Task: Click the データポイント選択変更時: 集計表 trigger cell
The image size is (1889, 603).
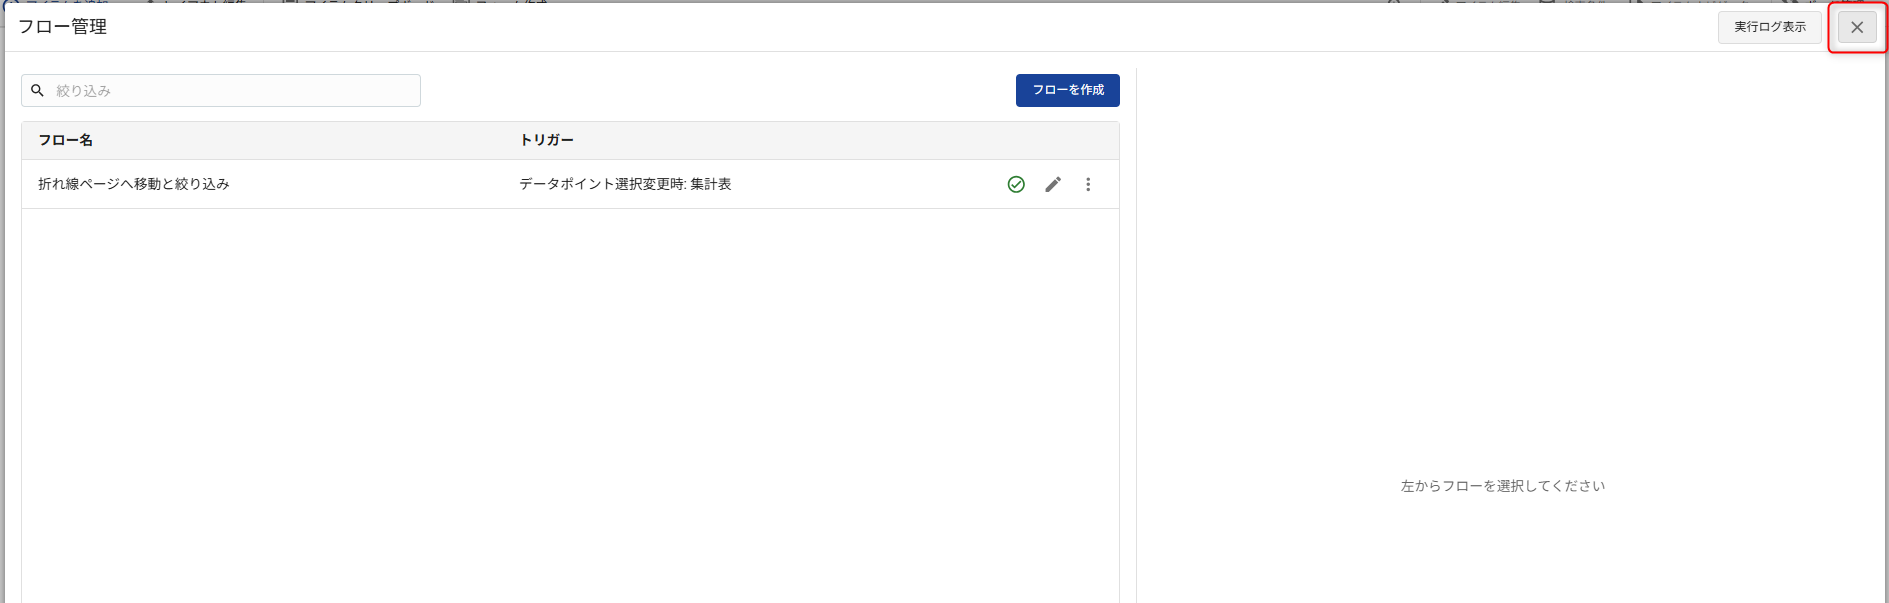Action: point(625,184)
